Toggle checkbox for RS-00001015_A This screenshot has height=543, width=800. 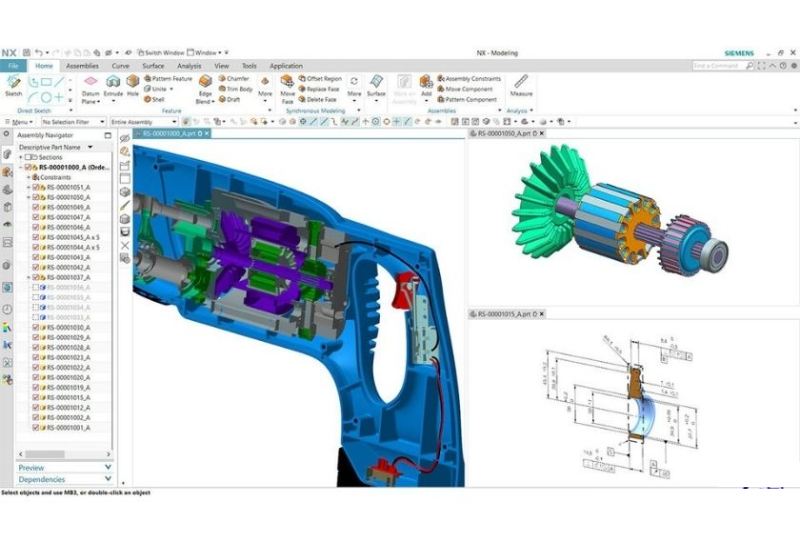pos(36,398)
